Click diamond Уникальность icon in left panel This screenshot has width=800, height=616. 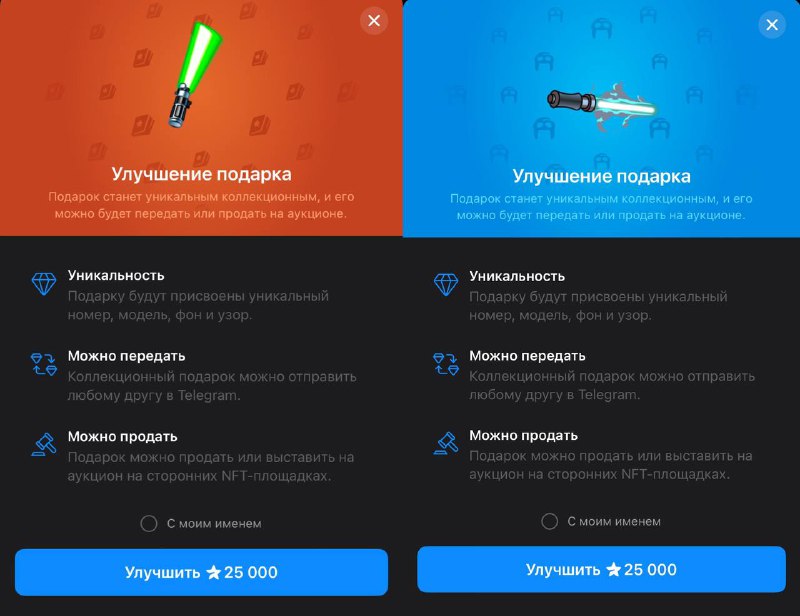[x=44, y=283]
